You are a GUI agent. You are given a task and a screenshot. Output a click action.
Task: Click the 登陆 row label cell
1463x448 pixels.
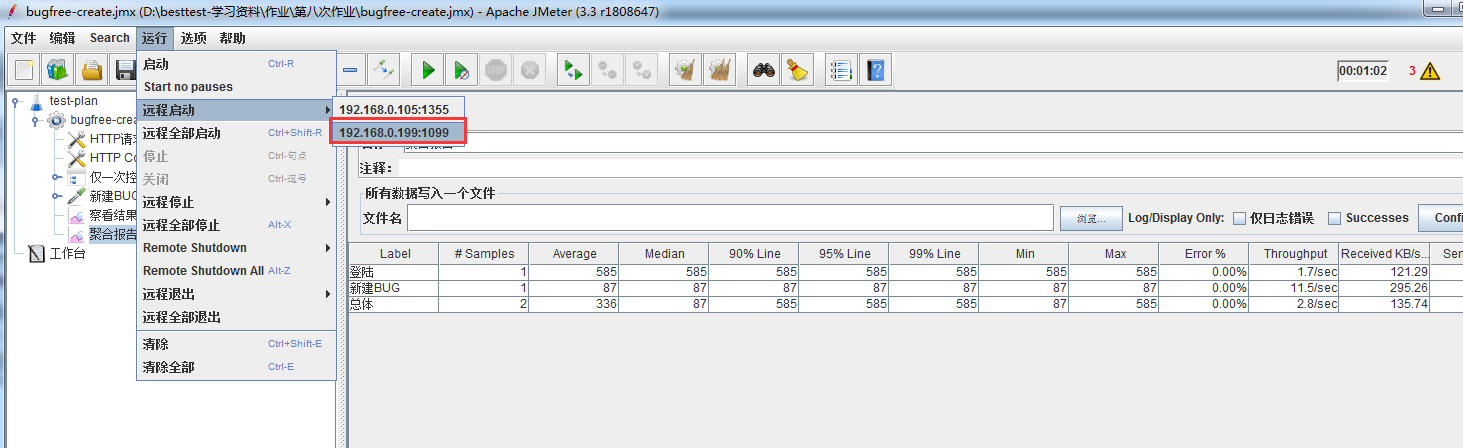393,272
